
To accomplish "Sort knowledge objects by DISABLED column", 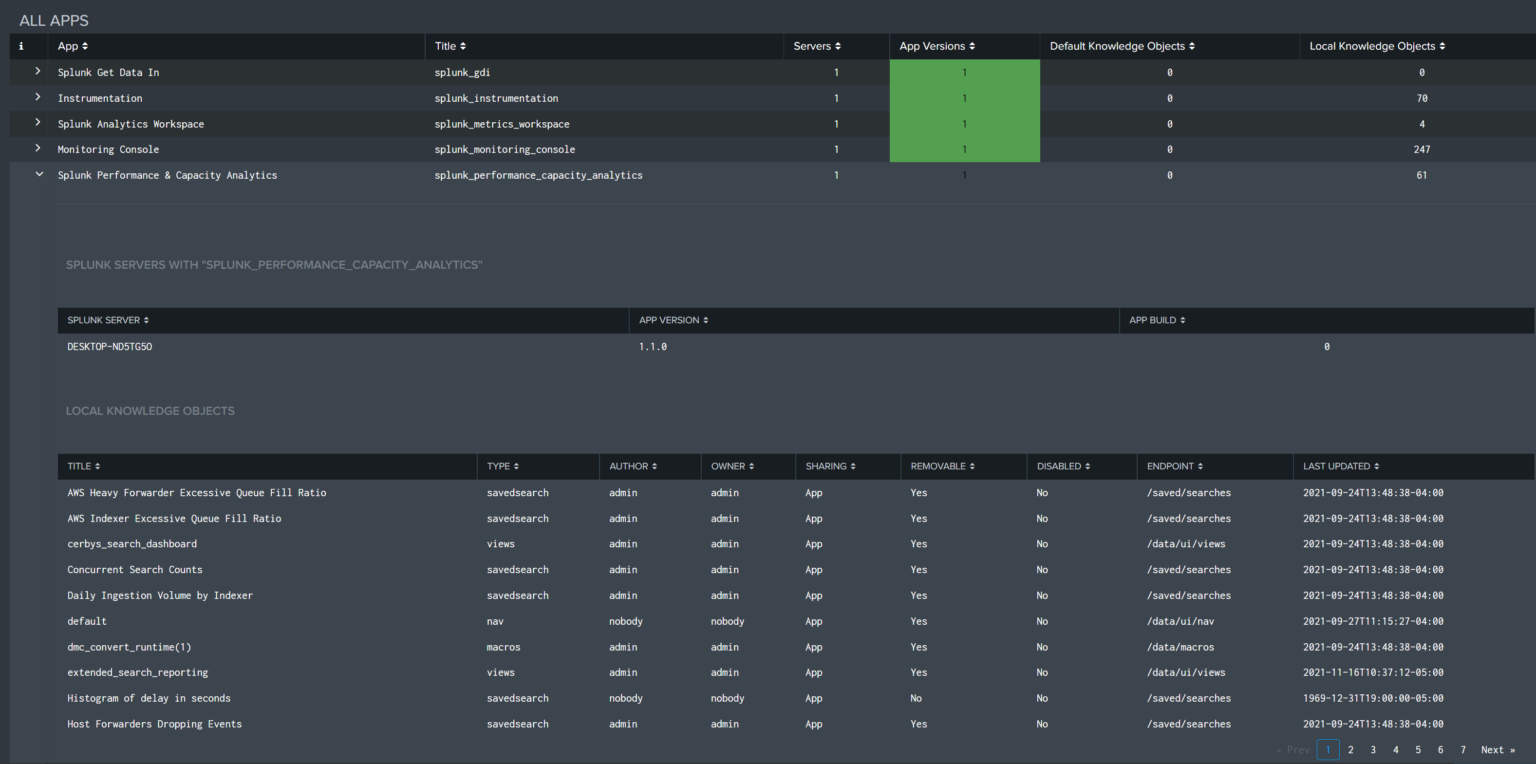I will 1063,466.
